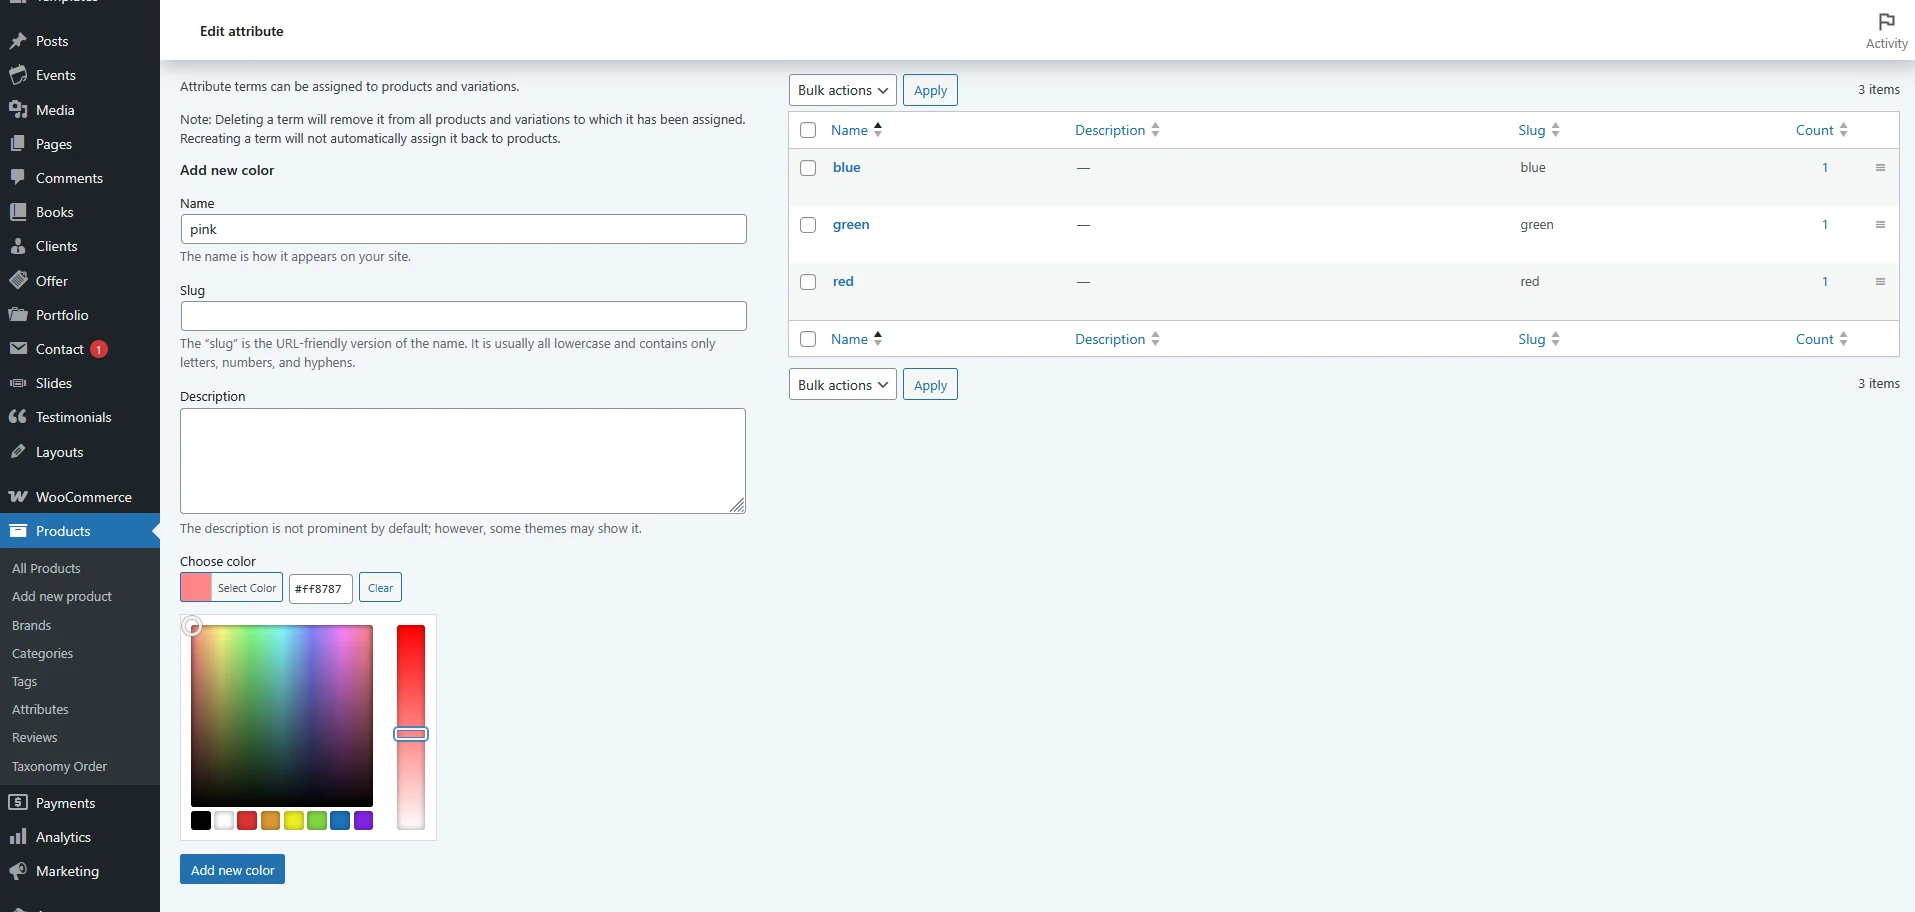The height and width of the screenshot is (912, 1915).
Task: Toggle the select-all checkbox in table header
Action: click(x=808, y=130)
